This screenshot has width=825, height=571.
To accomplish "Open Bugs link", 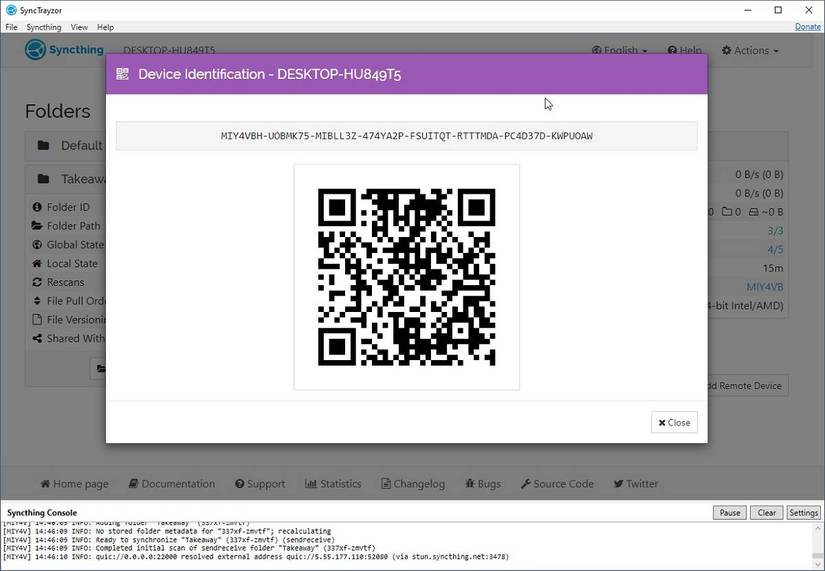I will [482, 484].
